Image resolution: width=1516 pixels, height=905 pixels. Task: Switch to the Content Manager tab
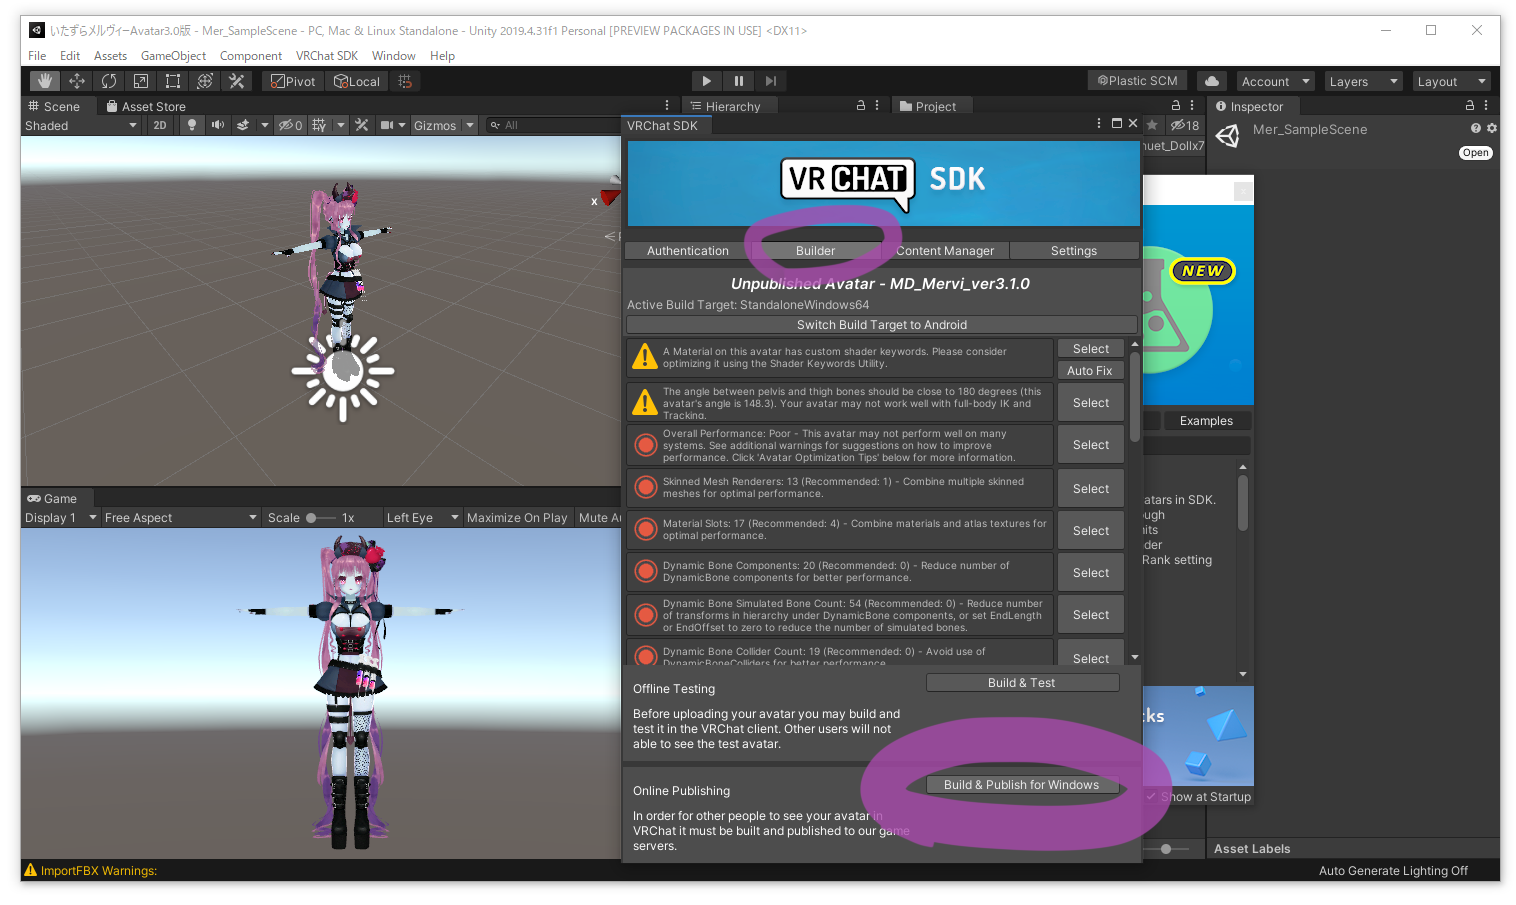[x=945, y=251]
